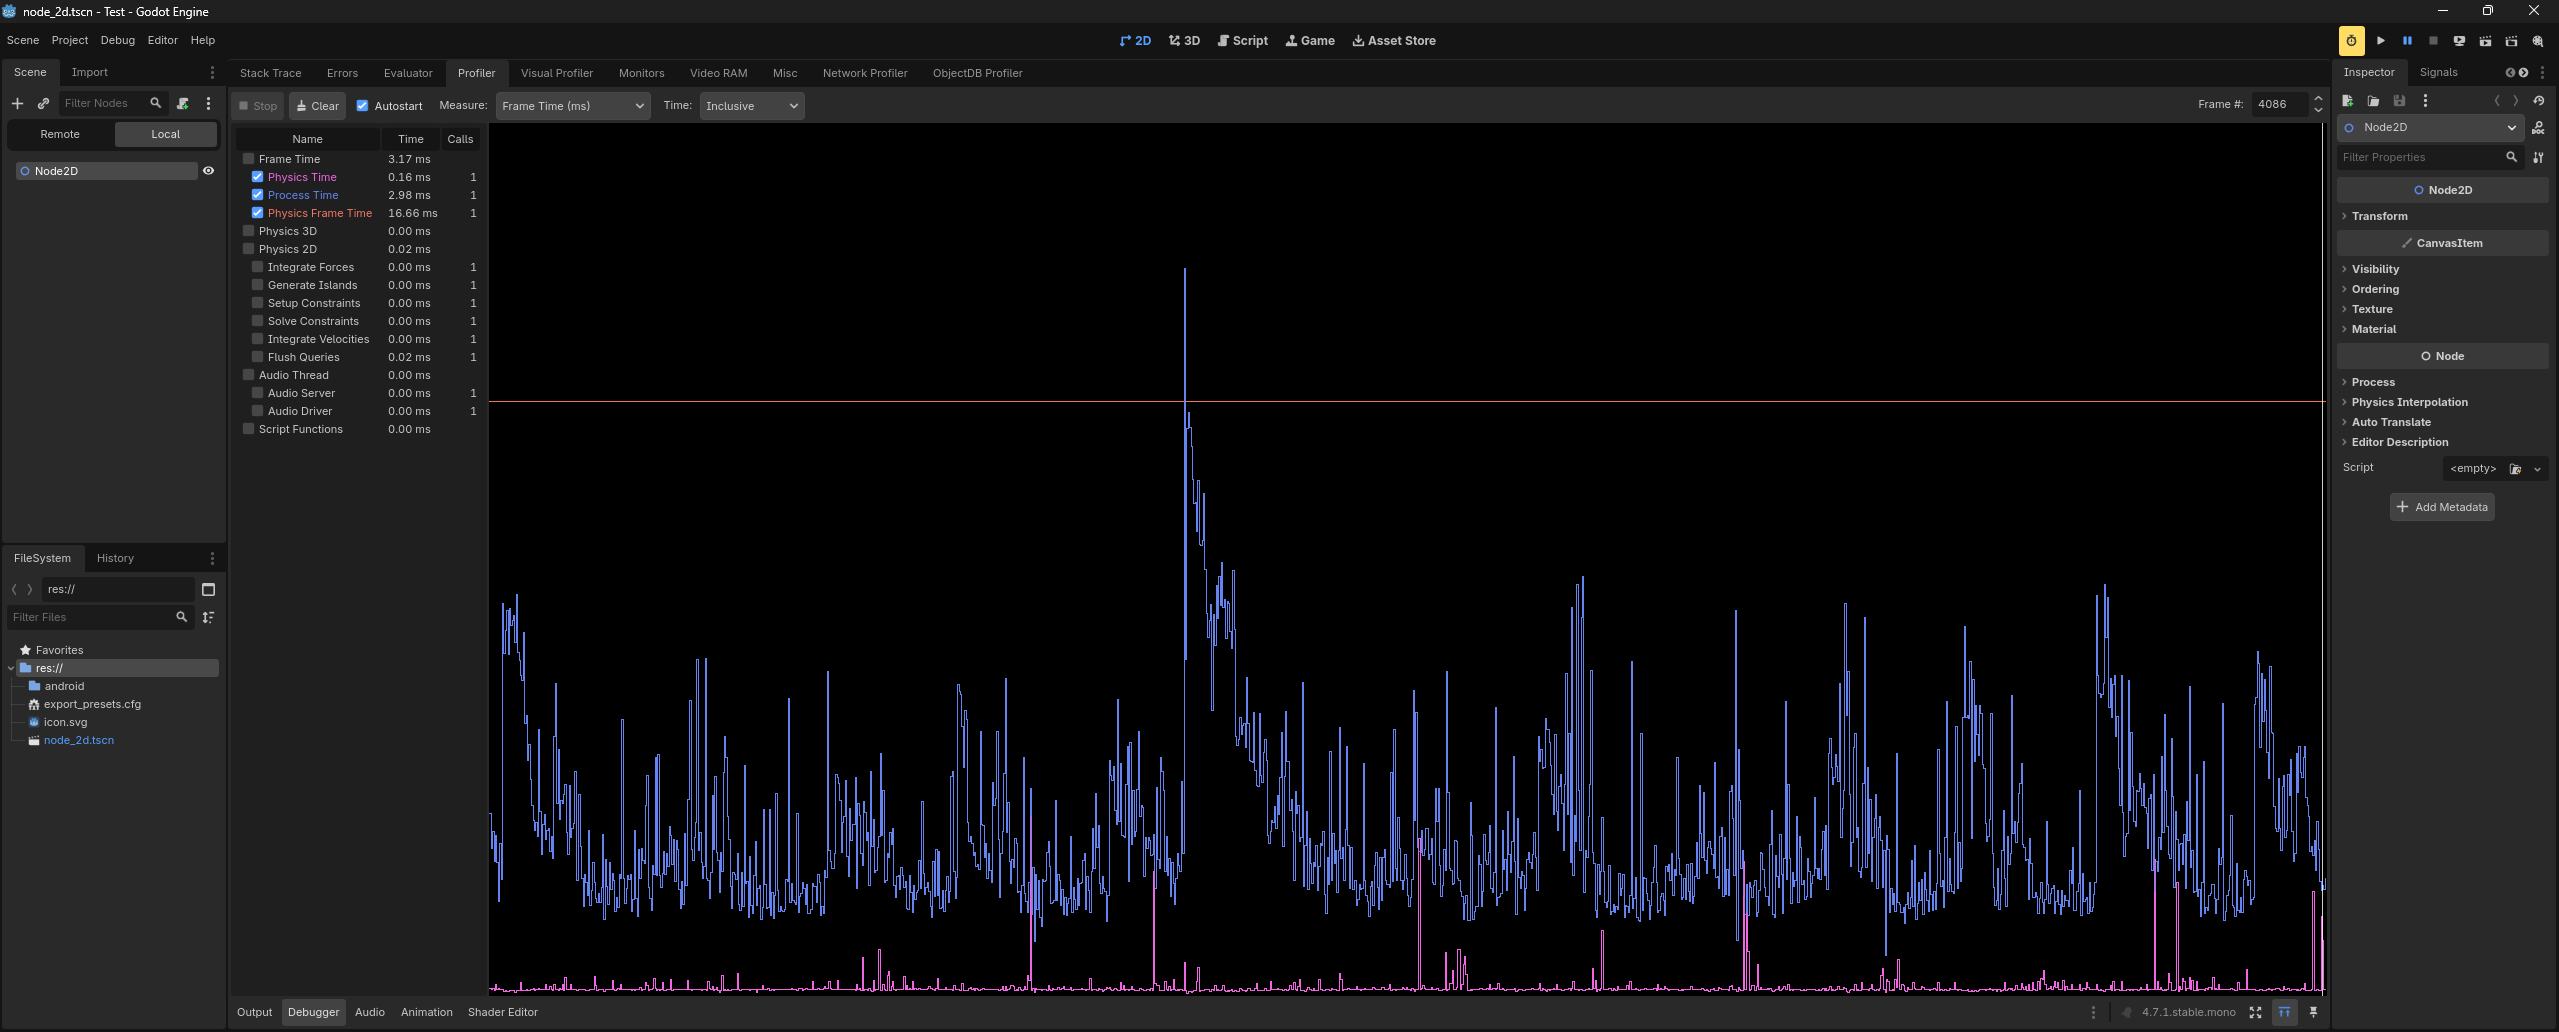
Task: Click the Stop profiler button
Action: point(257,106)
